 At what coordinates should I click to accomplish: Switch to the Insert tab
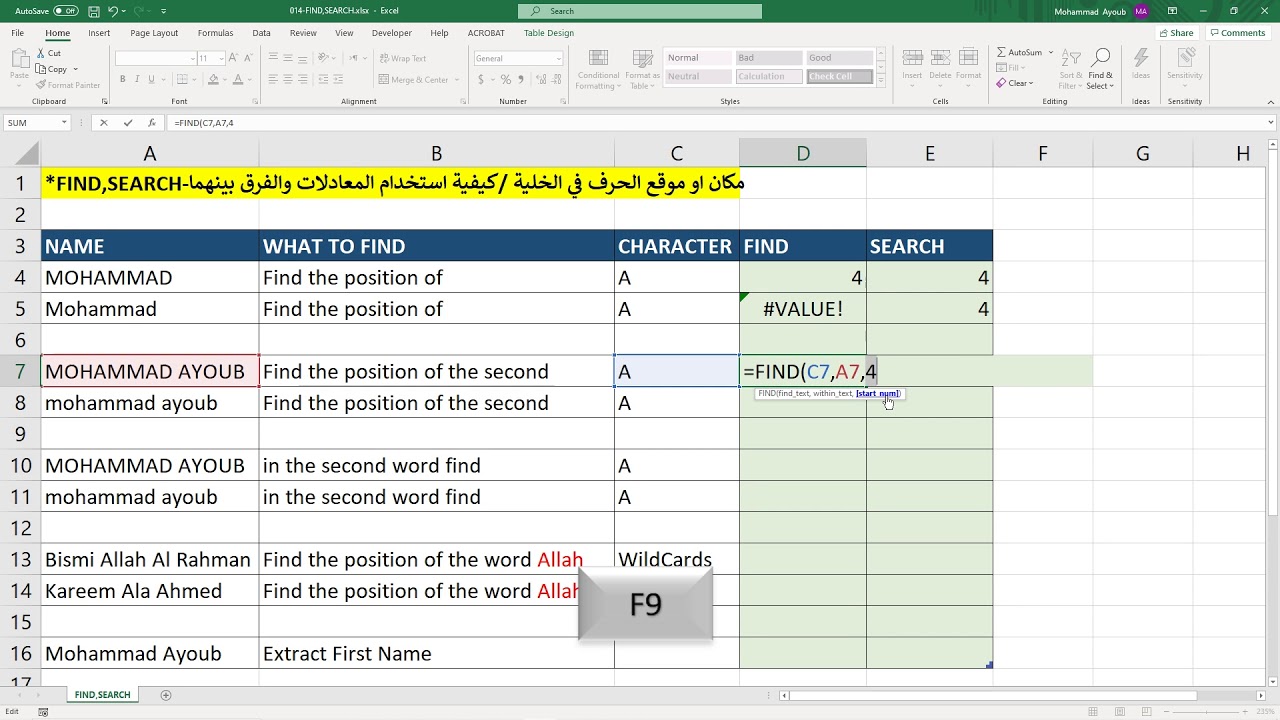[99, 33]
